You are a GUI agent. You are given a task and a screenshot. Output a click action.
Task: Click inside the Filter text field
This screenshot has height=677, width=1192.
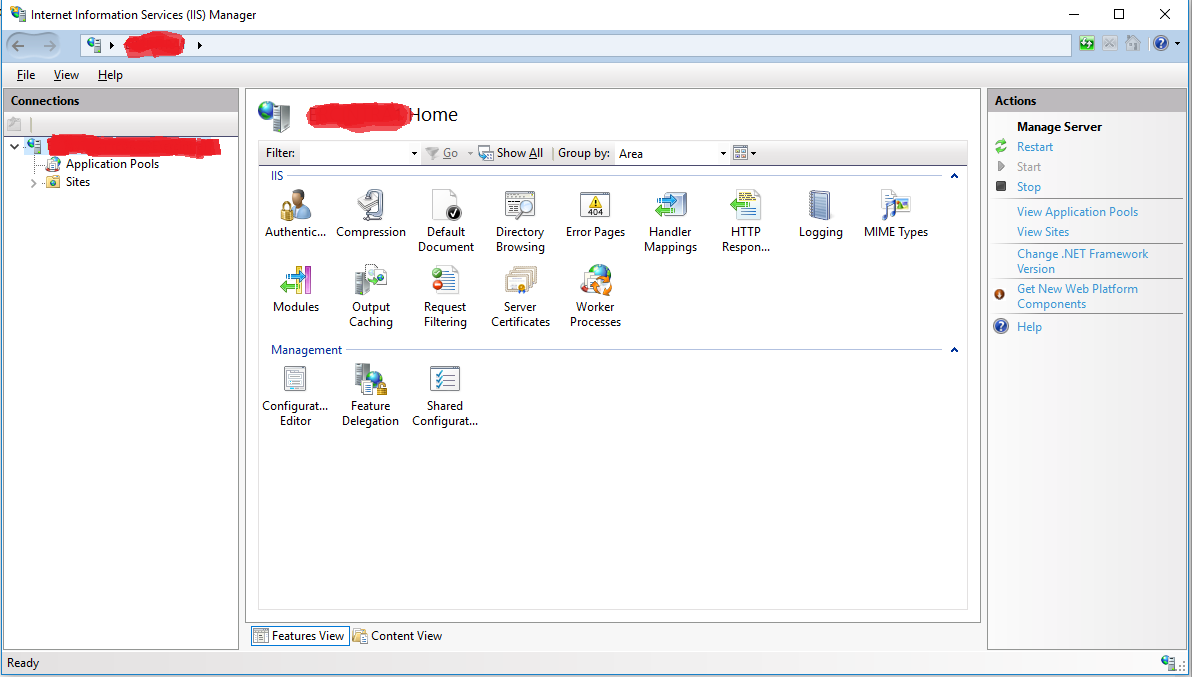355,154
